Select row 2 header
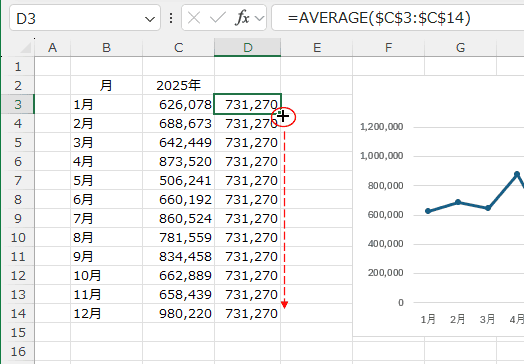This screenshot has height=364, width=524. tap(18, 86)
